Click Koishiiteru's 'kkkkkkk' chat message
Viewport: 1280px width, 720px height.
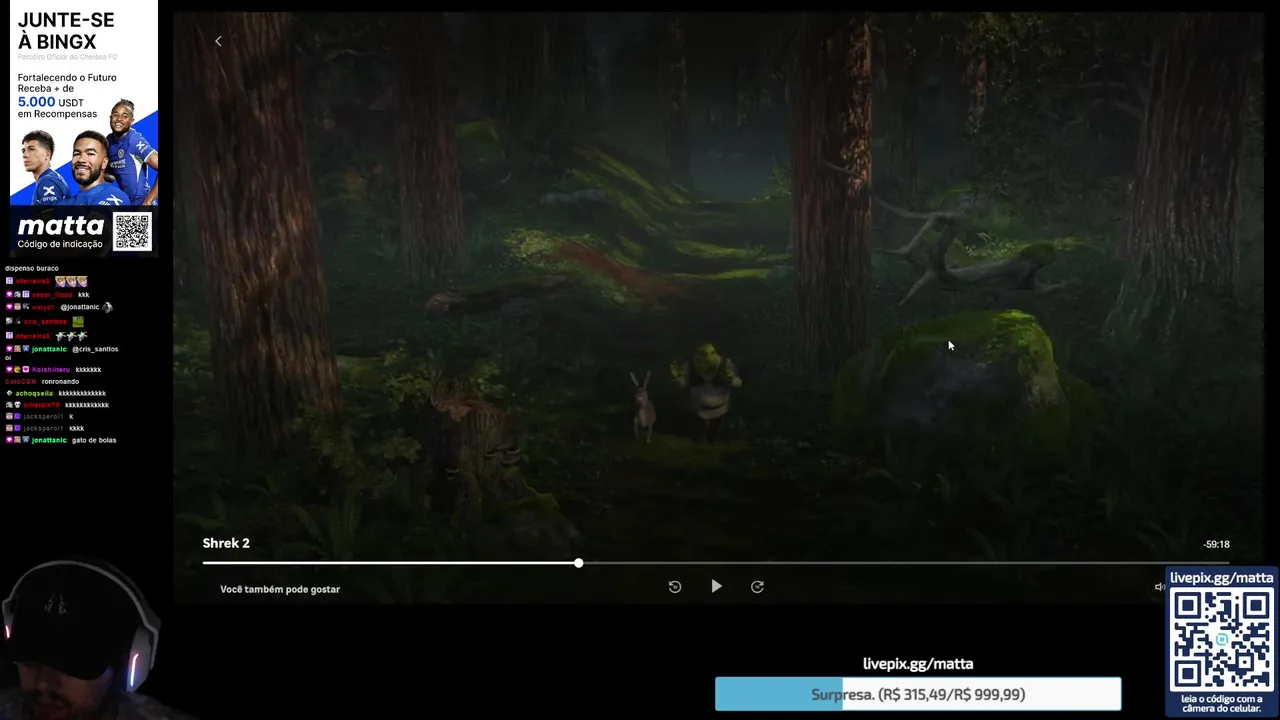click(x=88, y=369)
